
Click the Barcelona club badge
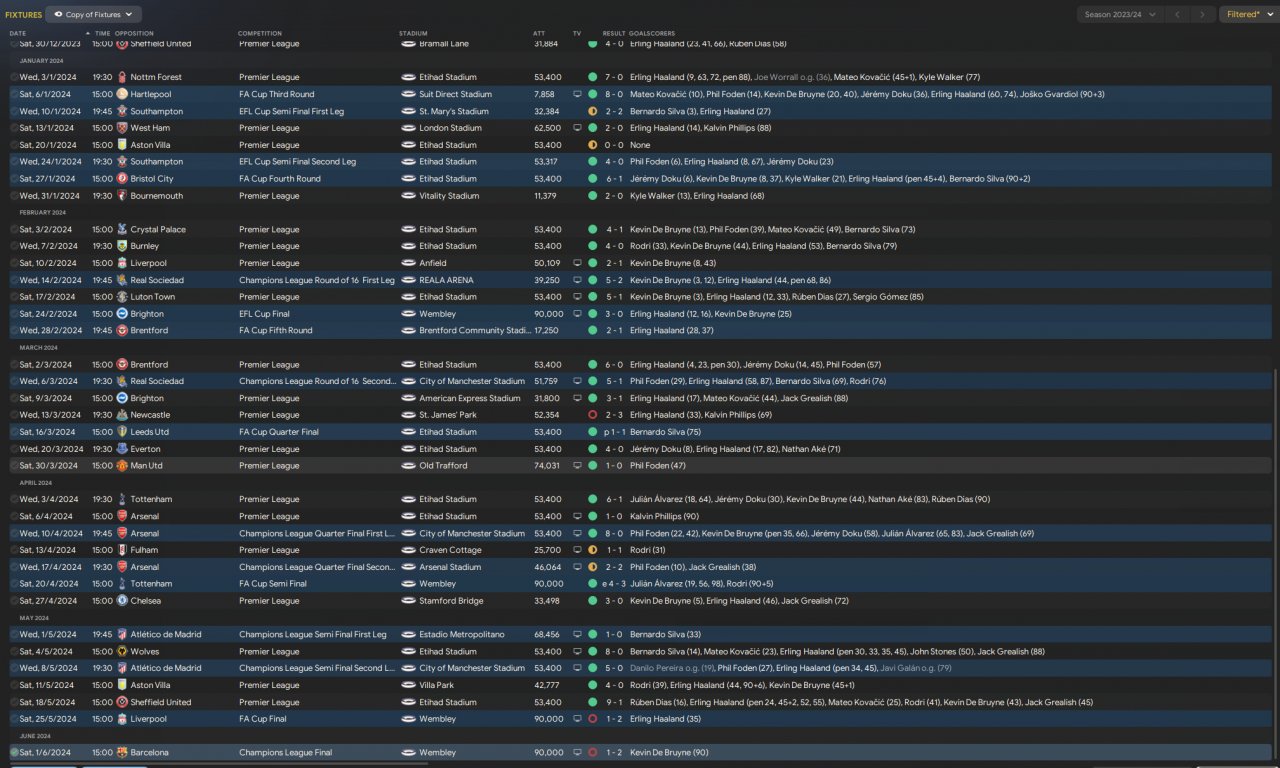[x=122, y=753]
